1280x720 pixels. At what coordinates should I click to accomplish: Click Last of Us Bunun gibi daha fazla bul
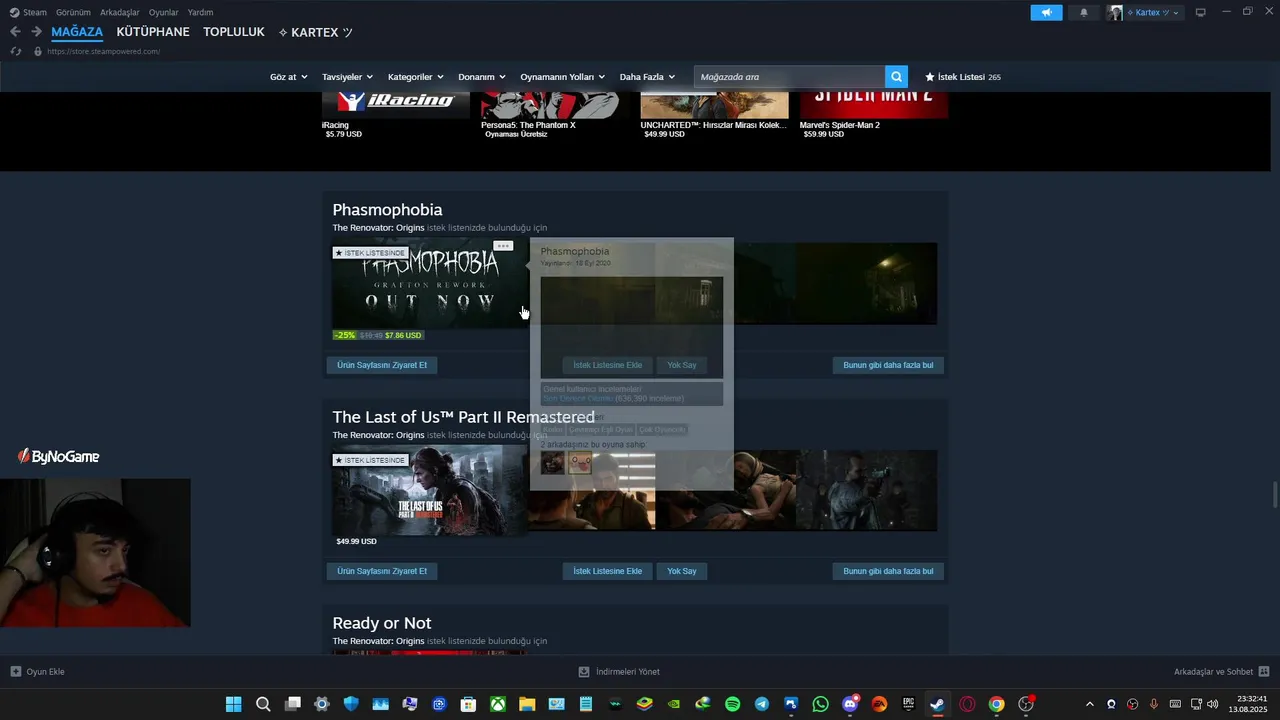click(x=888, y=571)
